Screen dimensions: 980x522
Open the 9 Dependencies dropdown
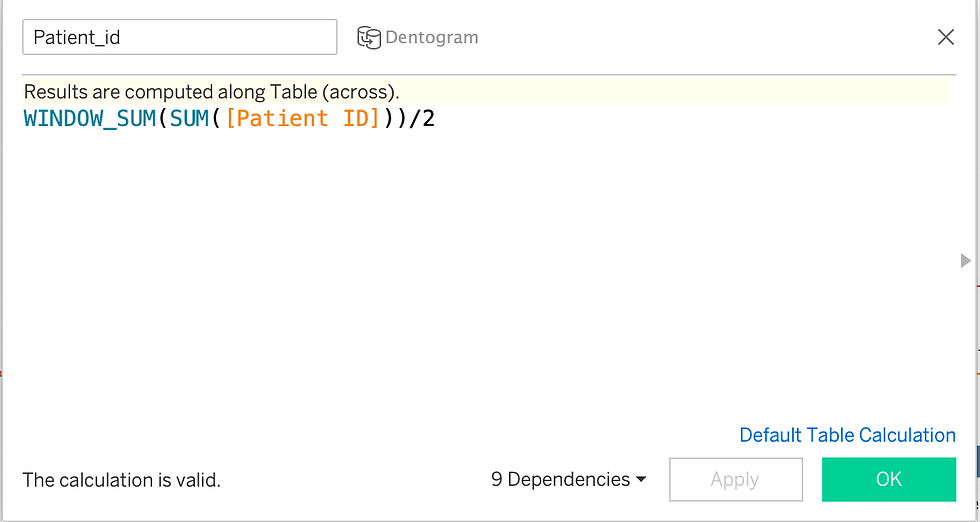click(568, 479)
